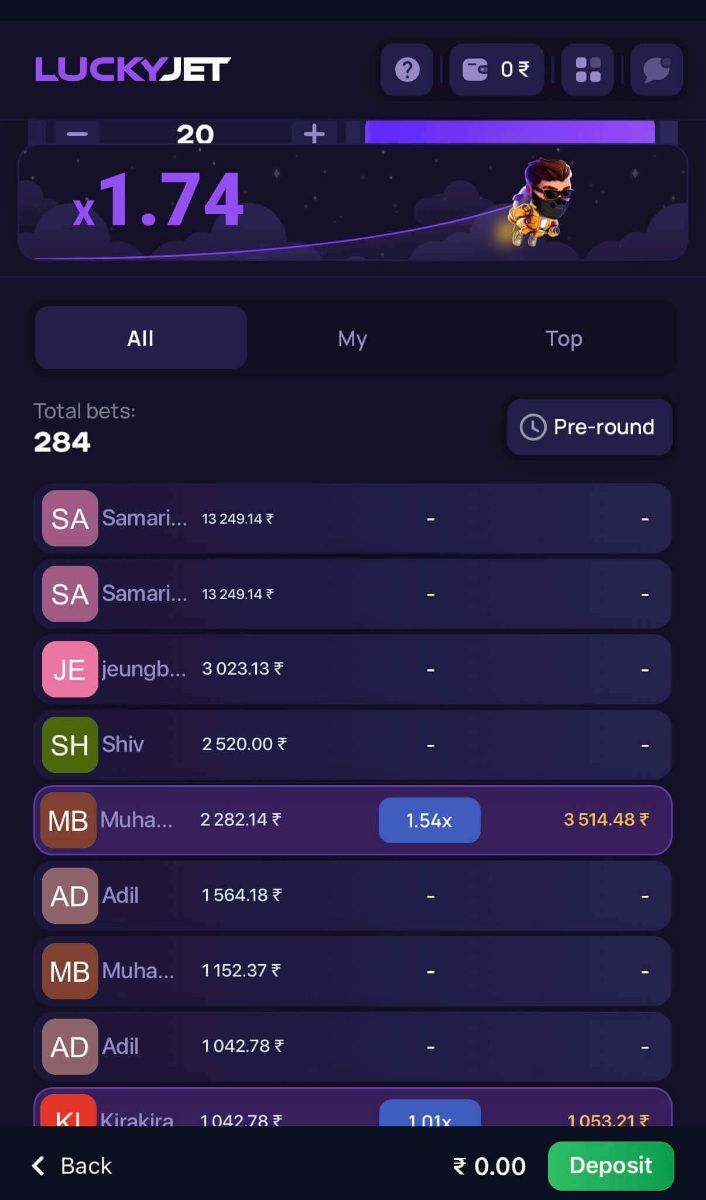Click the pink JE jeungb avatar

(70, 669)
